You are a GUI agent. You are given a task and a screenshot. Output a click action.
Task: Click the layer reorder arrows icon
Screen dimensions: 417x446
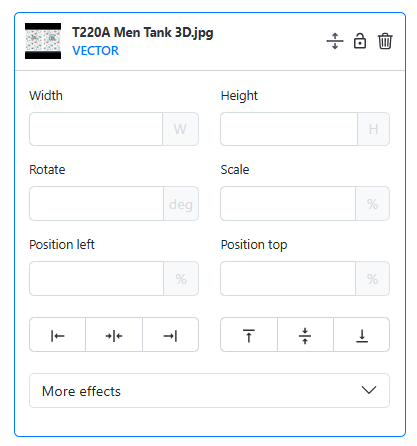(335, 41)
